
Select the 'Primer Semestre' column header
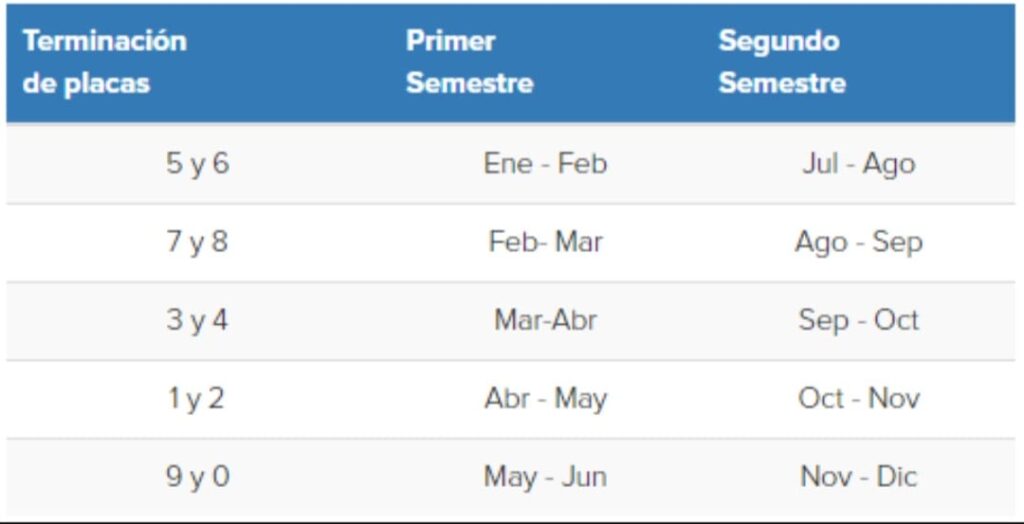coord(469,62)
